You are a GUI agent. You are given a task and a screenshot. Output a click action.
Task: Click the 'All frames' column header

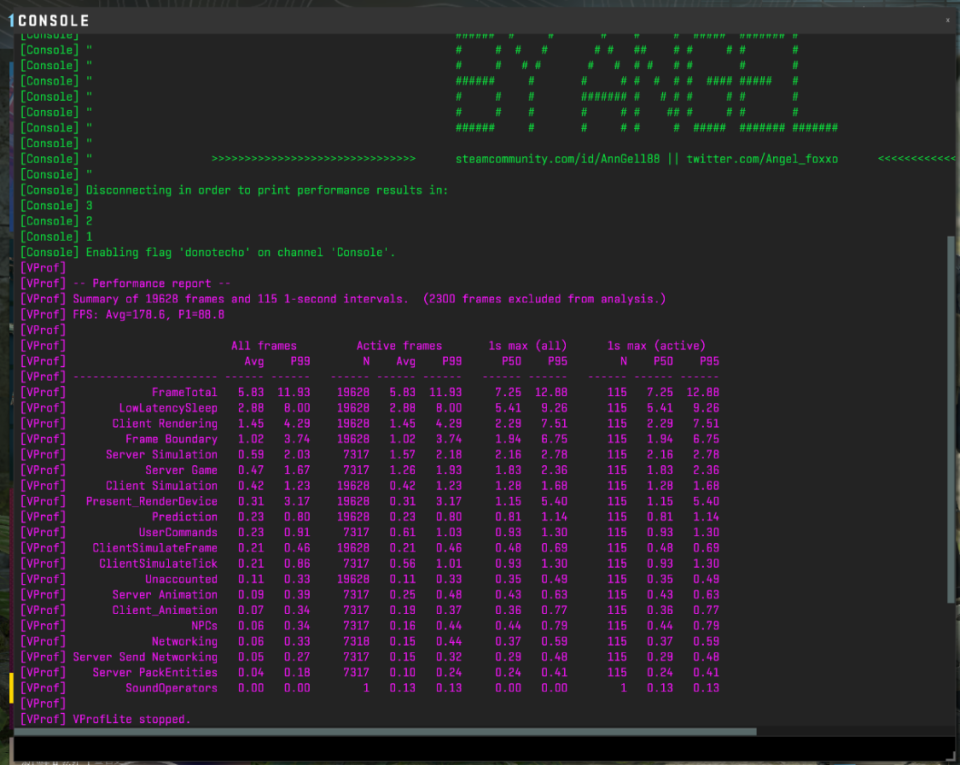(264, 346)
